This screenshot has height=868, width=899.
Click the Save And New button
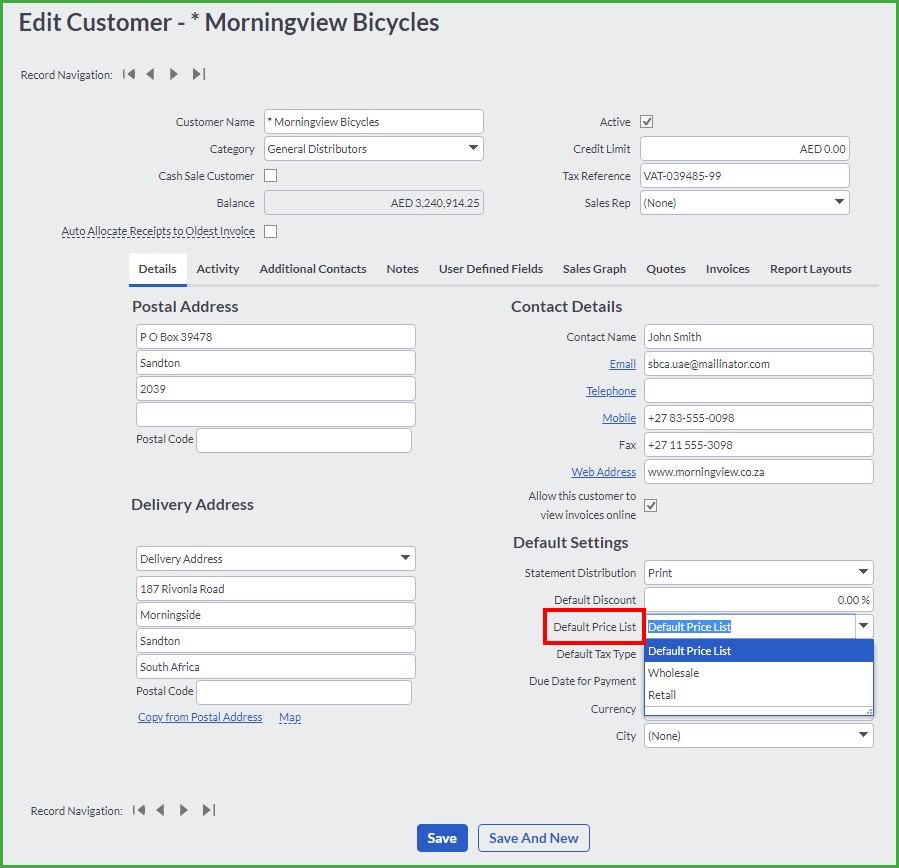tap(534, 838)
